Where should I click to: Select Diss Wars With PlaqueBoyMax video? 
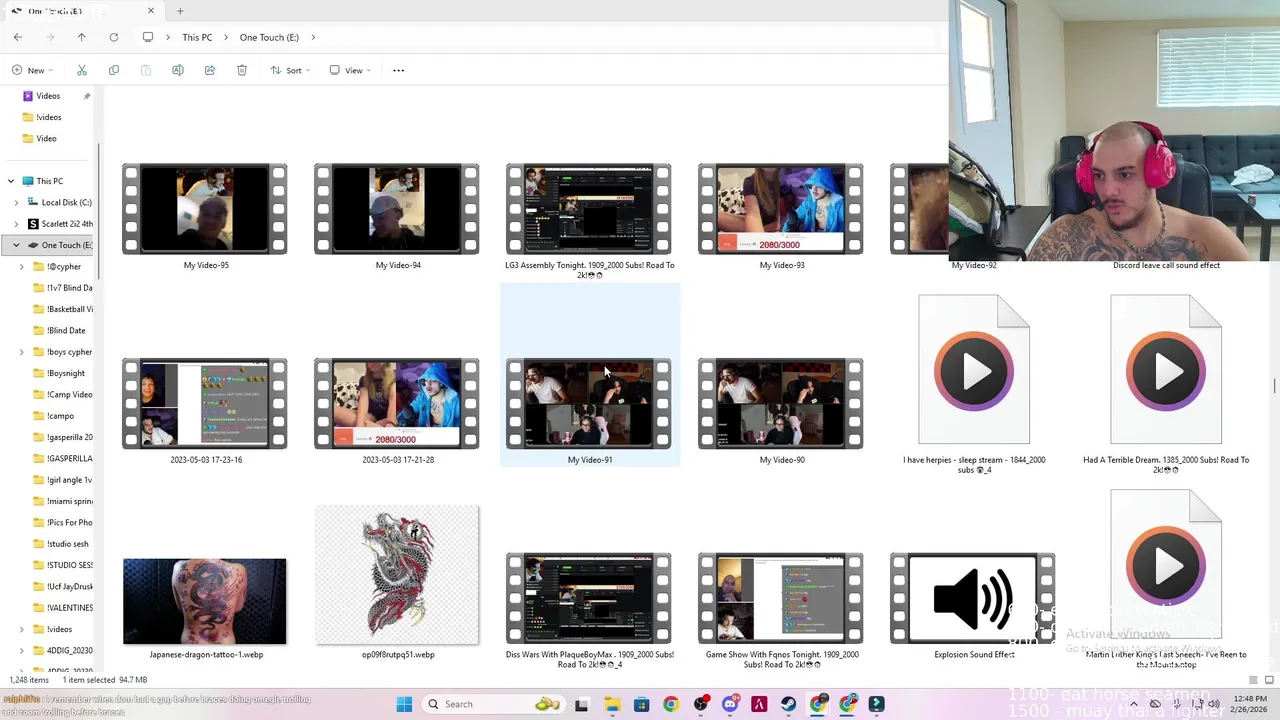(x=589, y=598)
